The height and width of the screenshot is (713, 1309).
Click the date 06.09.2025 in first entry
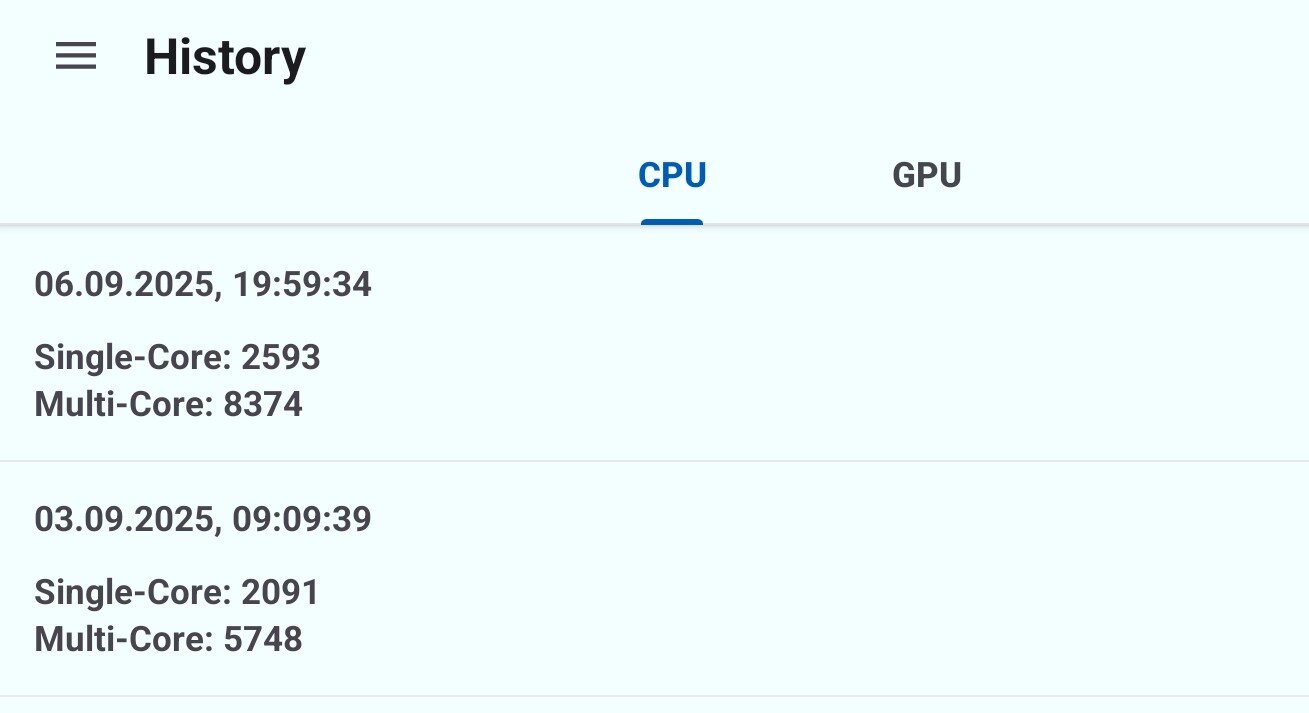point(124,285)
